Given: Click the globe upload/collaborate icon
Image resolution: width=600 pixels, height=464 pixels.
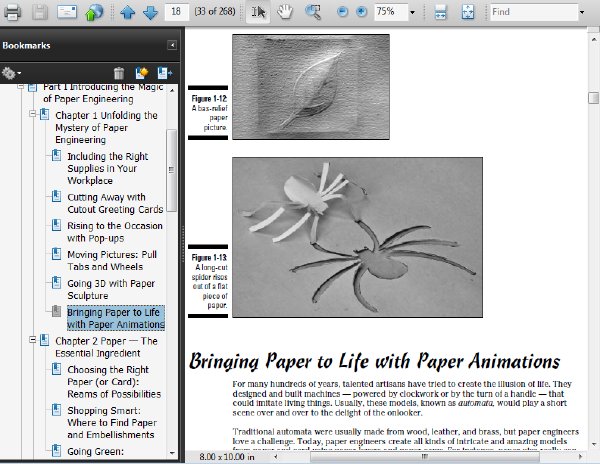Looking at the screenshot, I should (94, 12).
